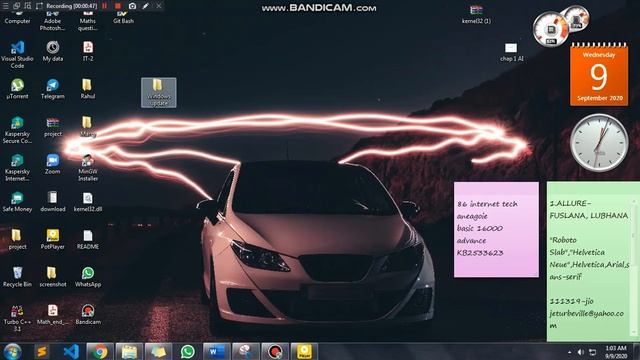This screenshot has height=360, width=640.
Task: Open MinGW Installer shortcut
Action: [x=88, y=167]
